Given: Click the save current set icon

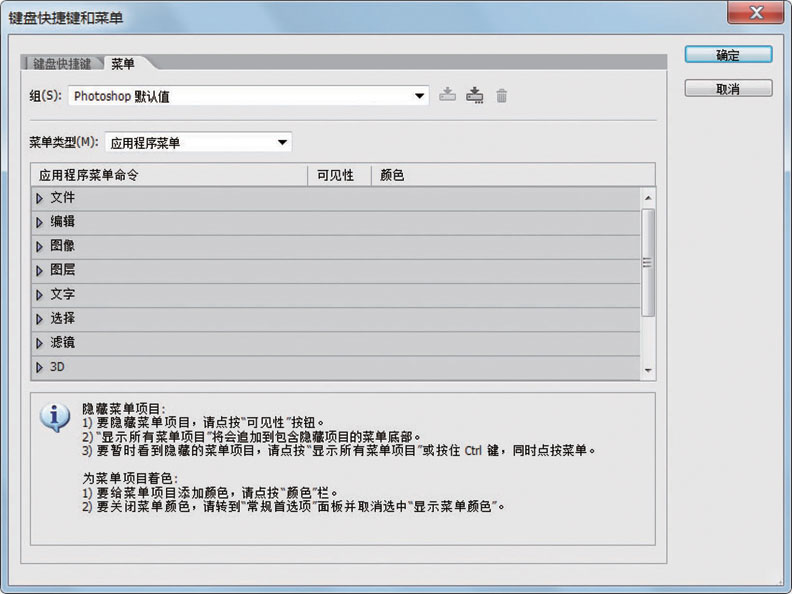Looking at the screenshot, I should click(x=448, y=96).
